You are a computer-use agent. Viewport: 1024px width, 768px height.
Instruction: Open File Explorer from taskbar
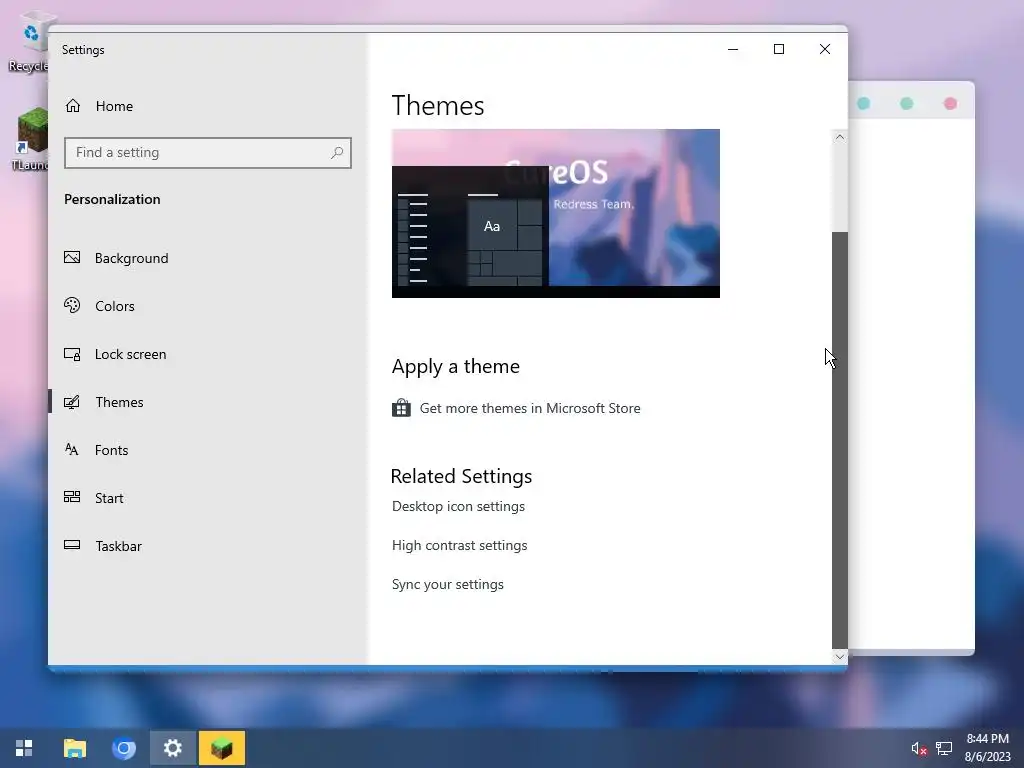[x=74, y=748]
